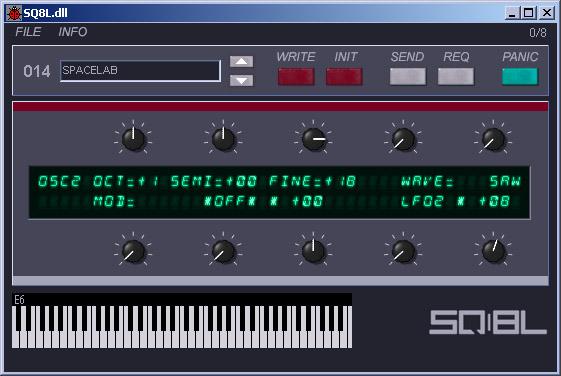Click the red INIT button

coord(344,76)
